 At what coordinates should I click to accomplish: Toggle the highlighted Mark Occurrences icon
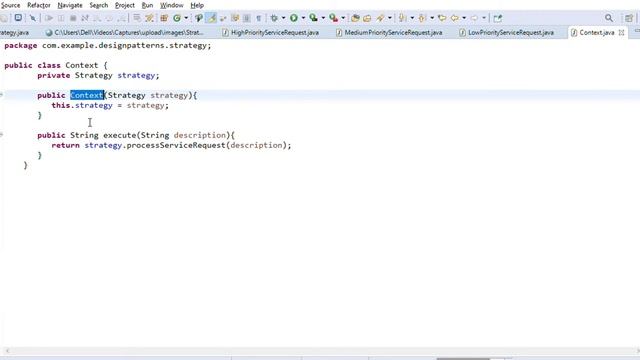(211, 18)
